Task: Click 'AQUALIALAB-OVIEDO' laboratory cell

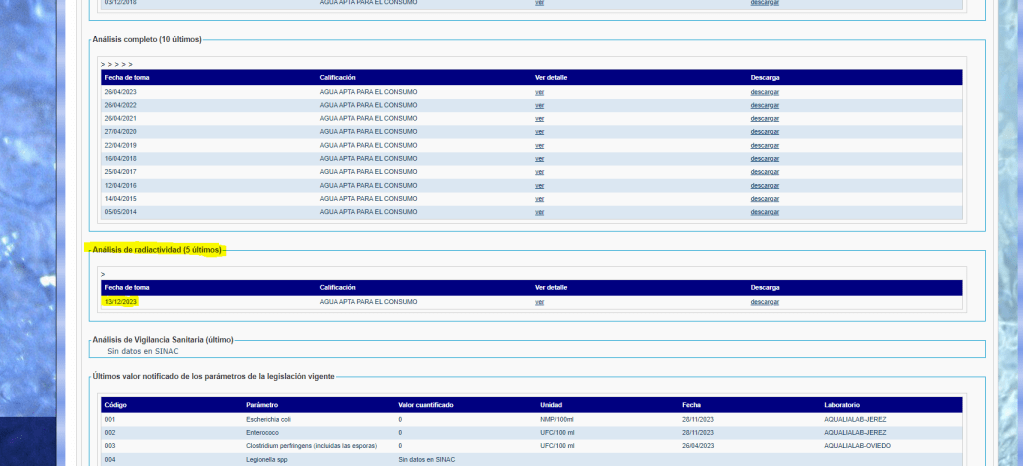Action: coord(857,445)
